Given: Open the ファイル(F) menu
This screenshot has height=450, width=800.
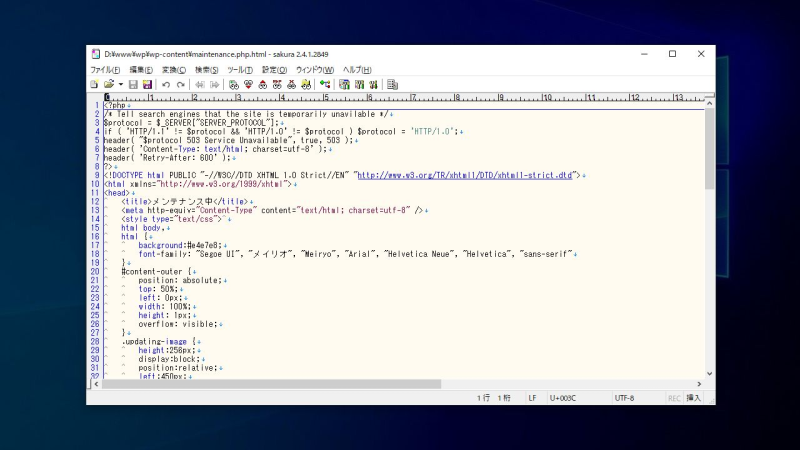Looking at the screenshot, I should pyautogui.click(x=105, y=70).
